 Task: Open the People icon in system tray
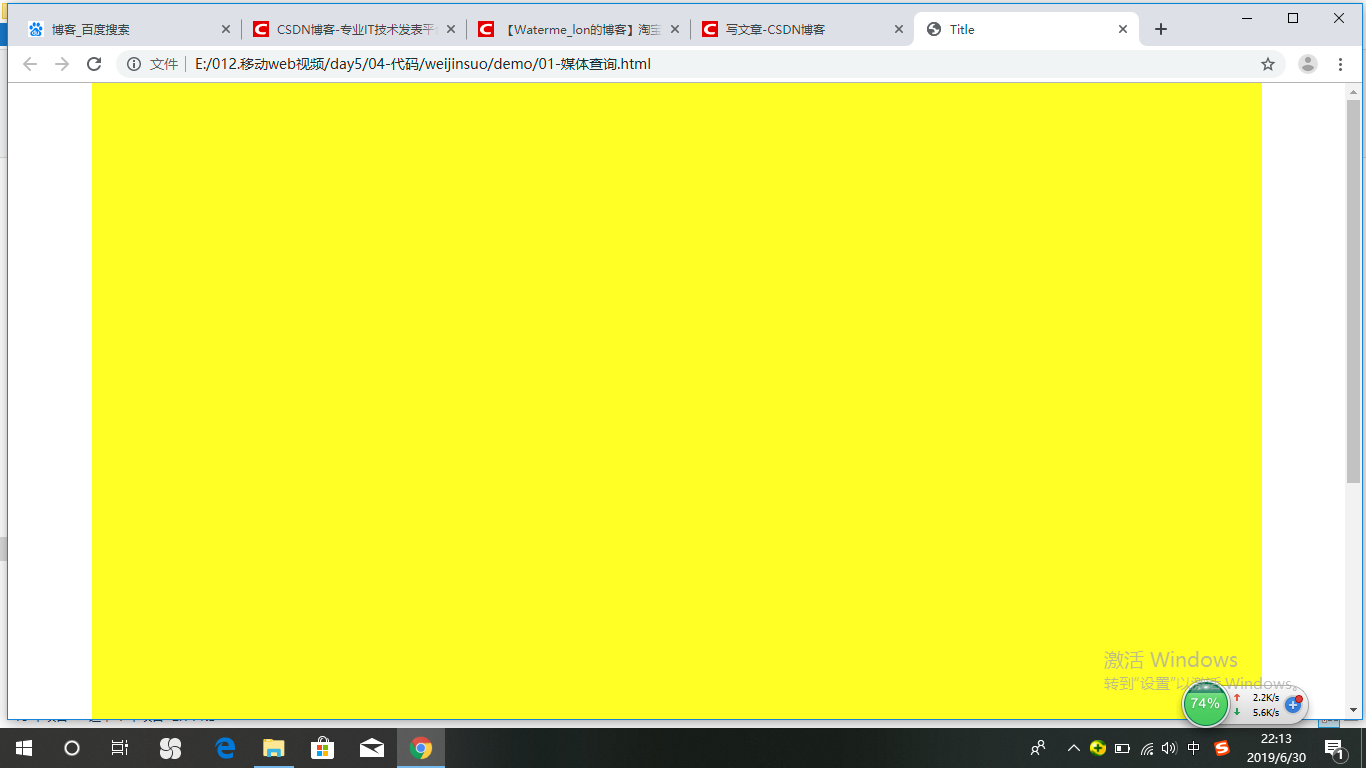1038,748
